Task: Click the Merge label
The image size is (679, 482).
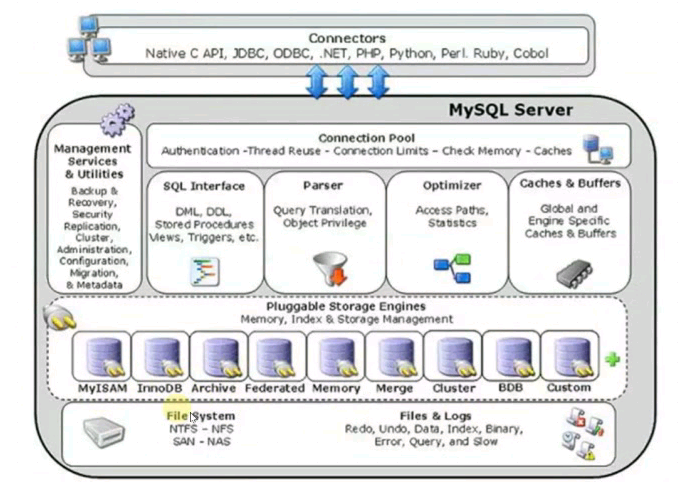Action: [394, 388]
